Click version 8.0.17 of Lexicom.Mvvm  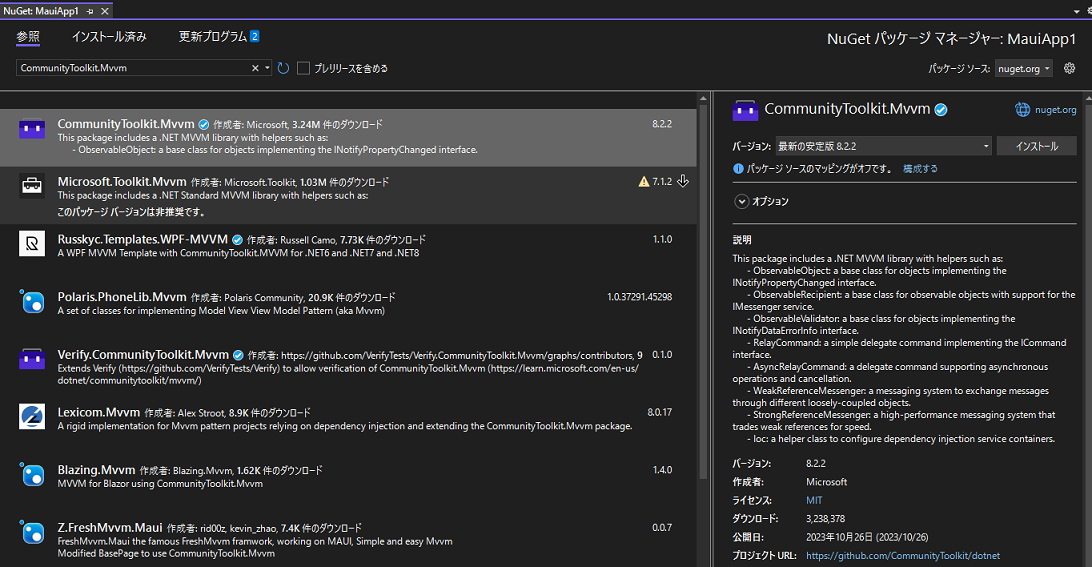660,412
